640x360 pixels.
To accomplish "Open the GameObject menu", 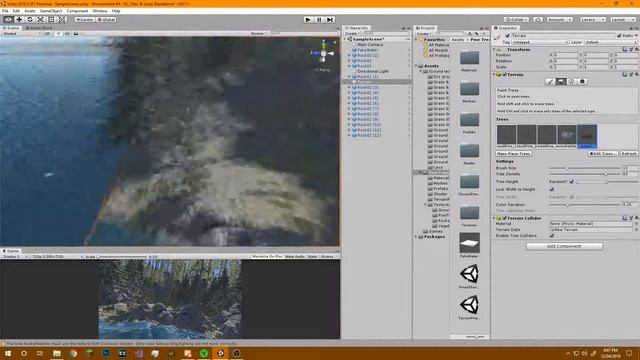I will point(51,11).
